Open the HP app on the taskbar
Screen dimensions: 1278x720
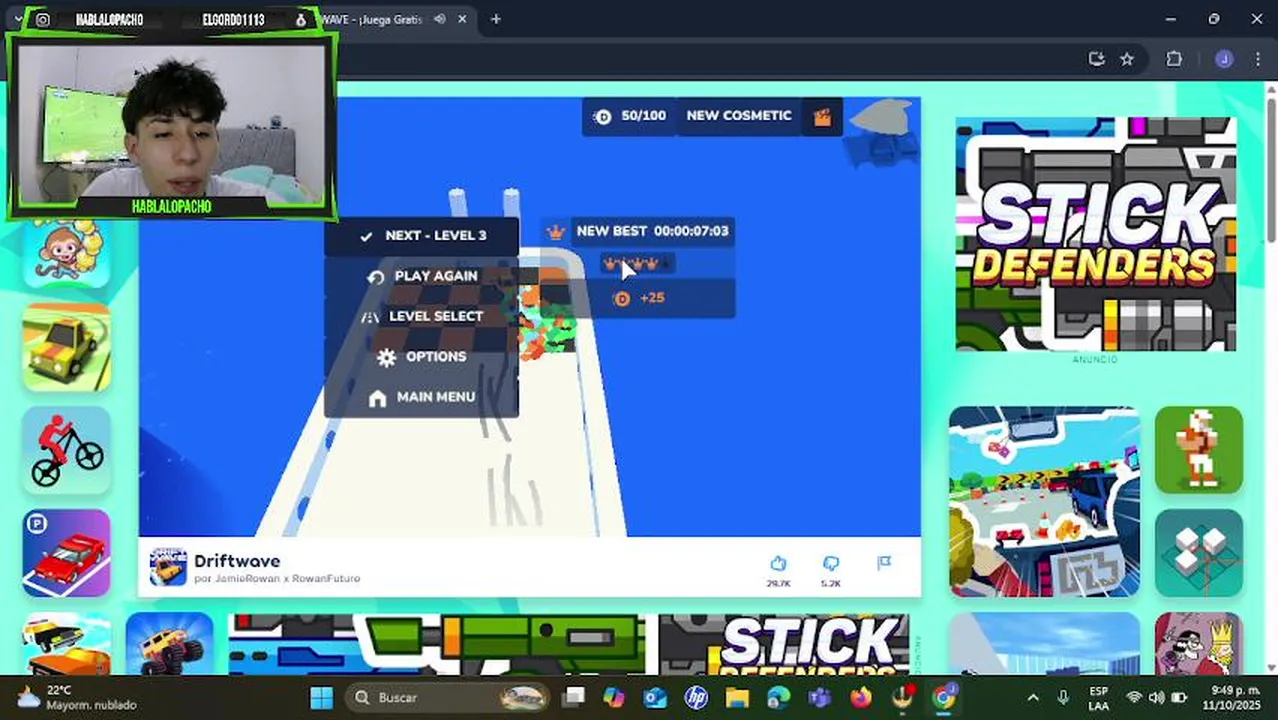(x=696, y=697)
